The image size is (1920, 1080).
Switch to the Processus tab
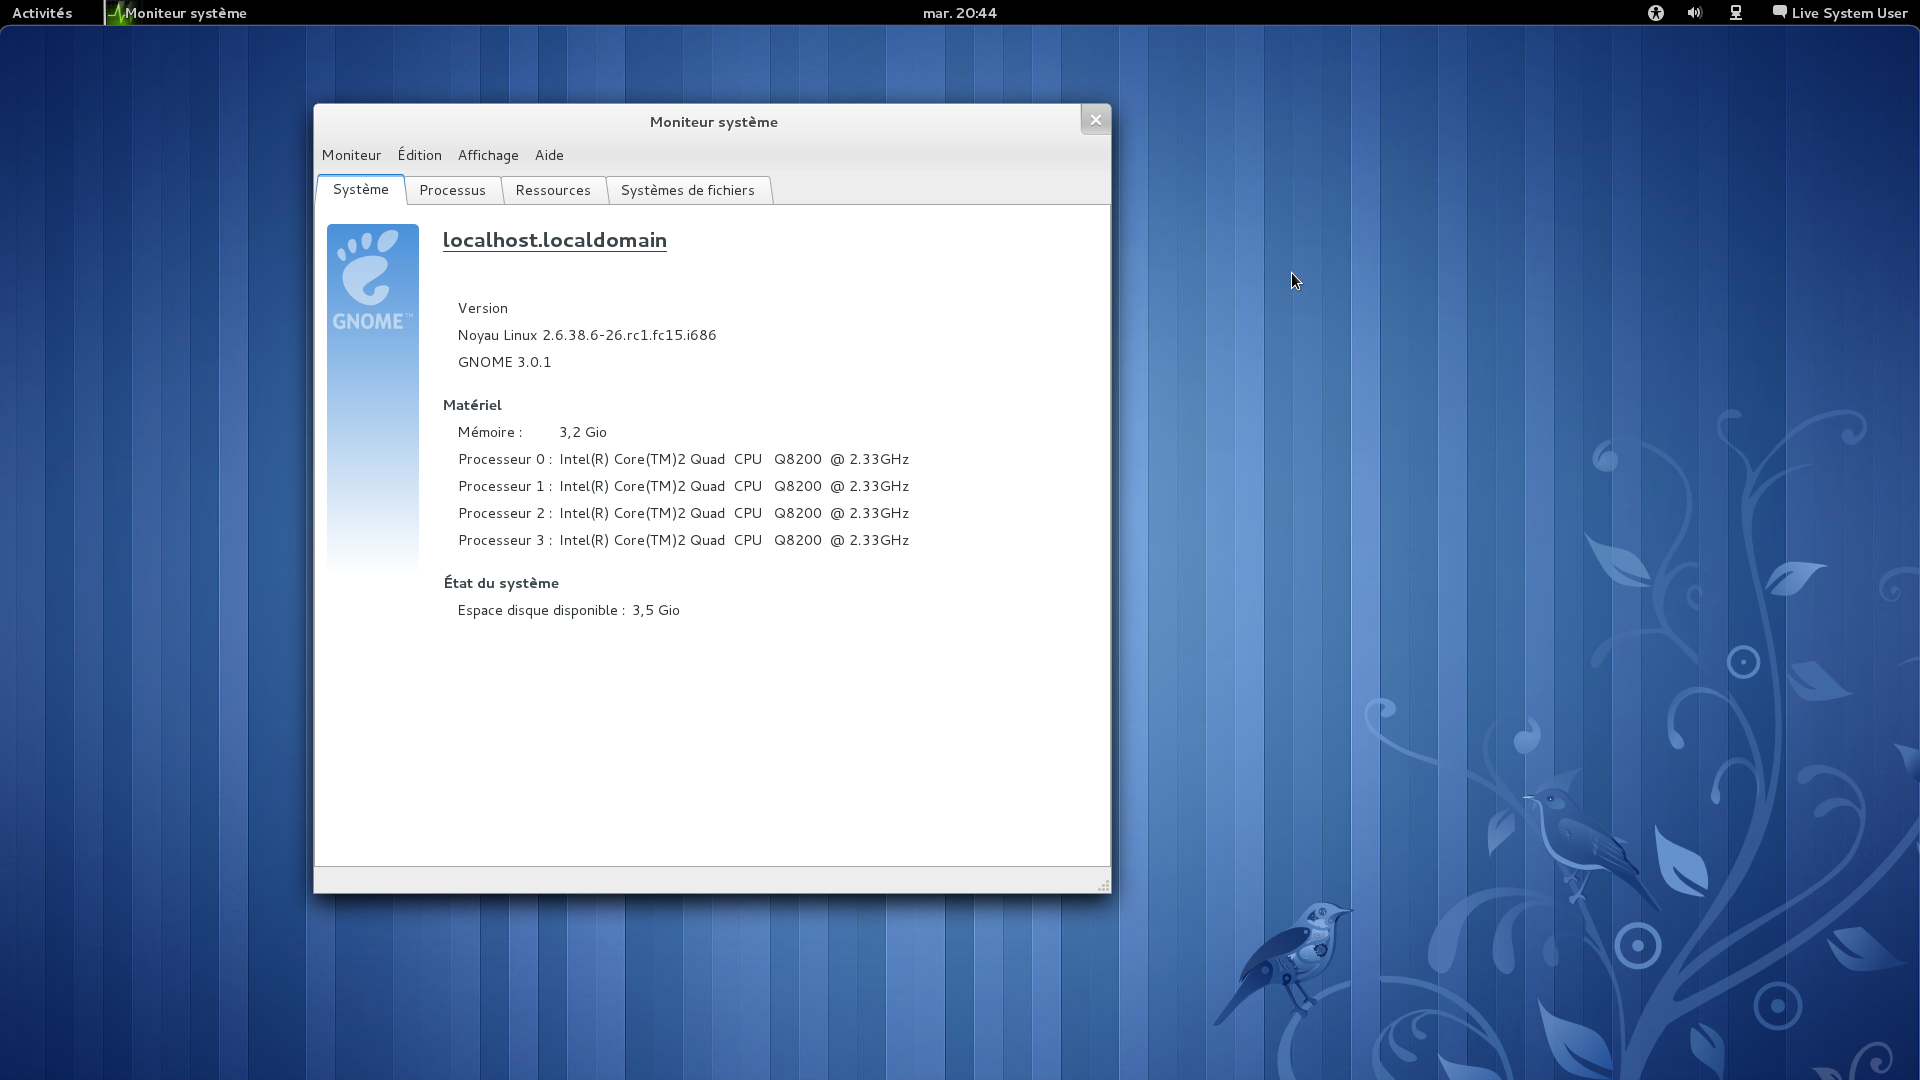pyautogui.click(x=452, y=190)
